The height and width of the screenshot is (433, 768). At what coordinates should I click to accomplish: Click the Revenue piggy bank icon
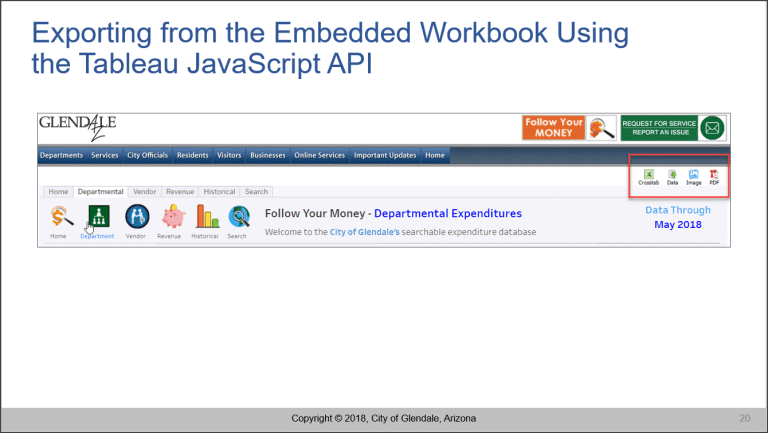click(x=172, y=216)
